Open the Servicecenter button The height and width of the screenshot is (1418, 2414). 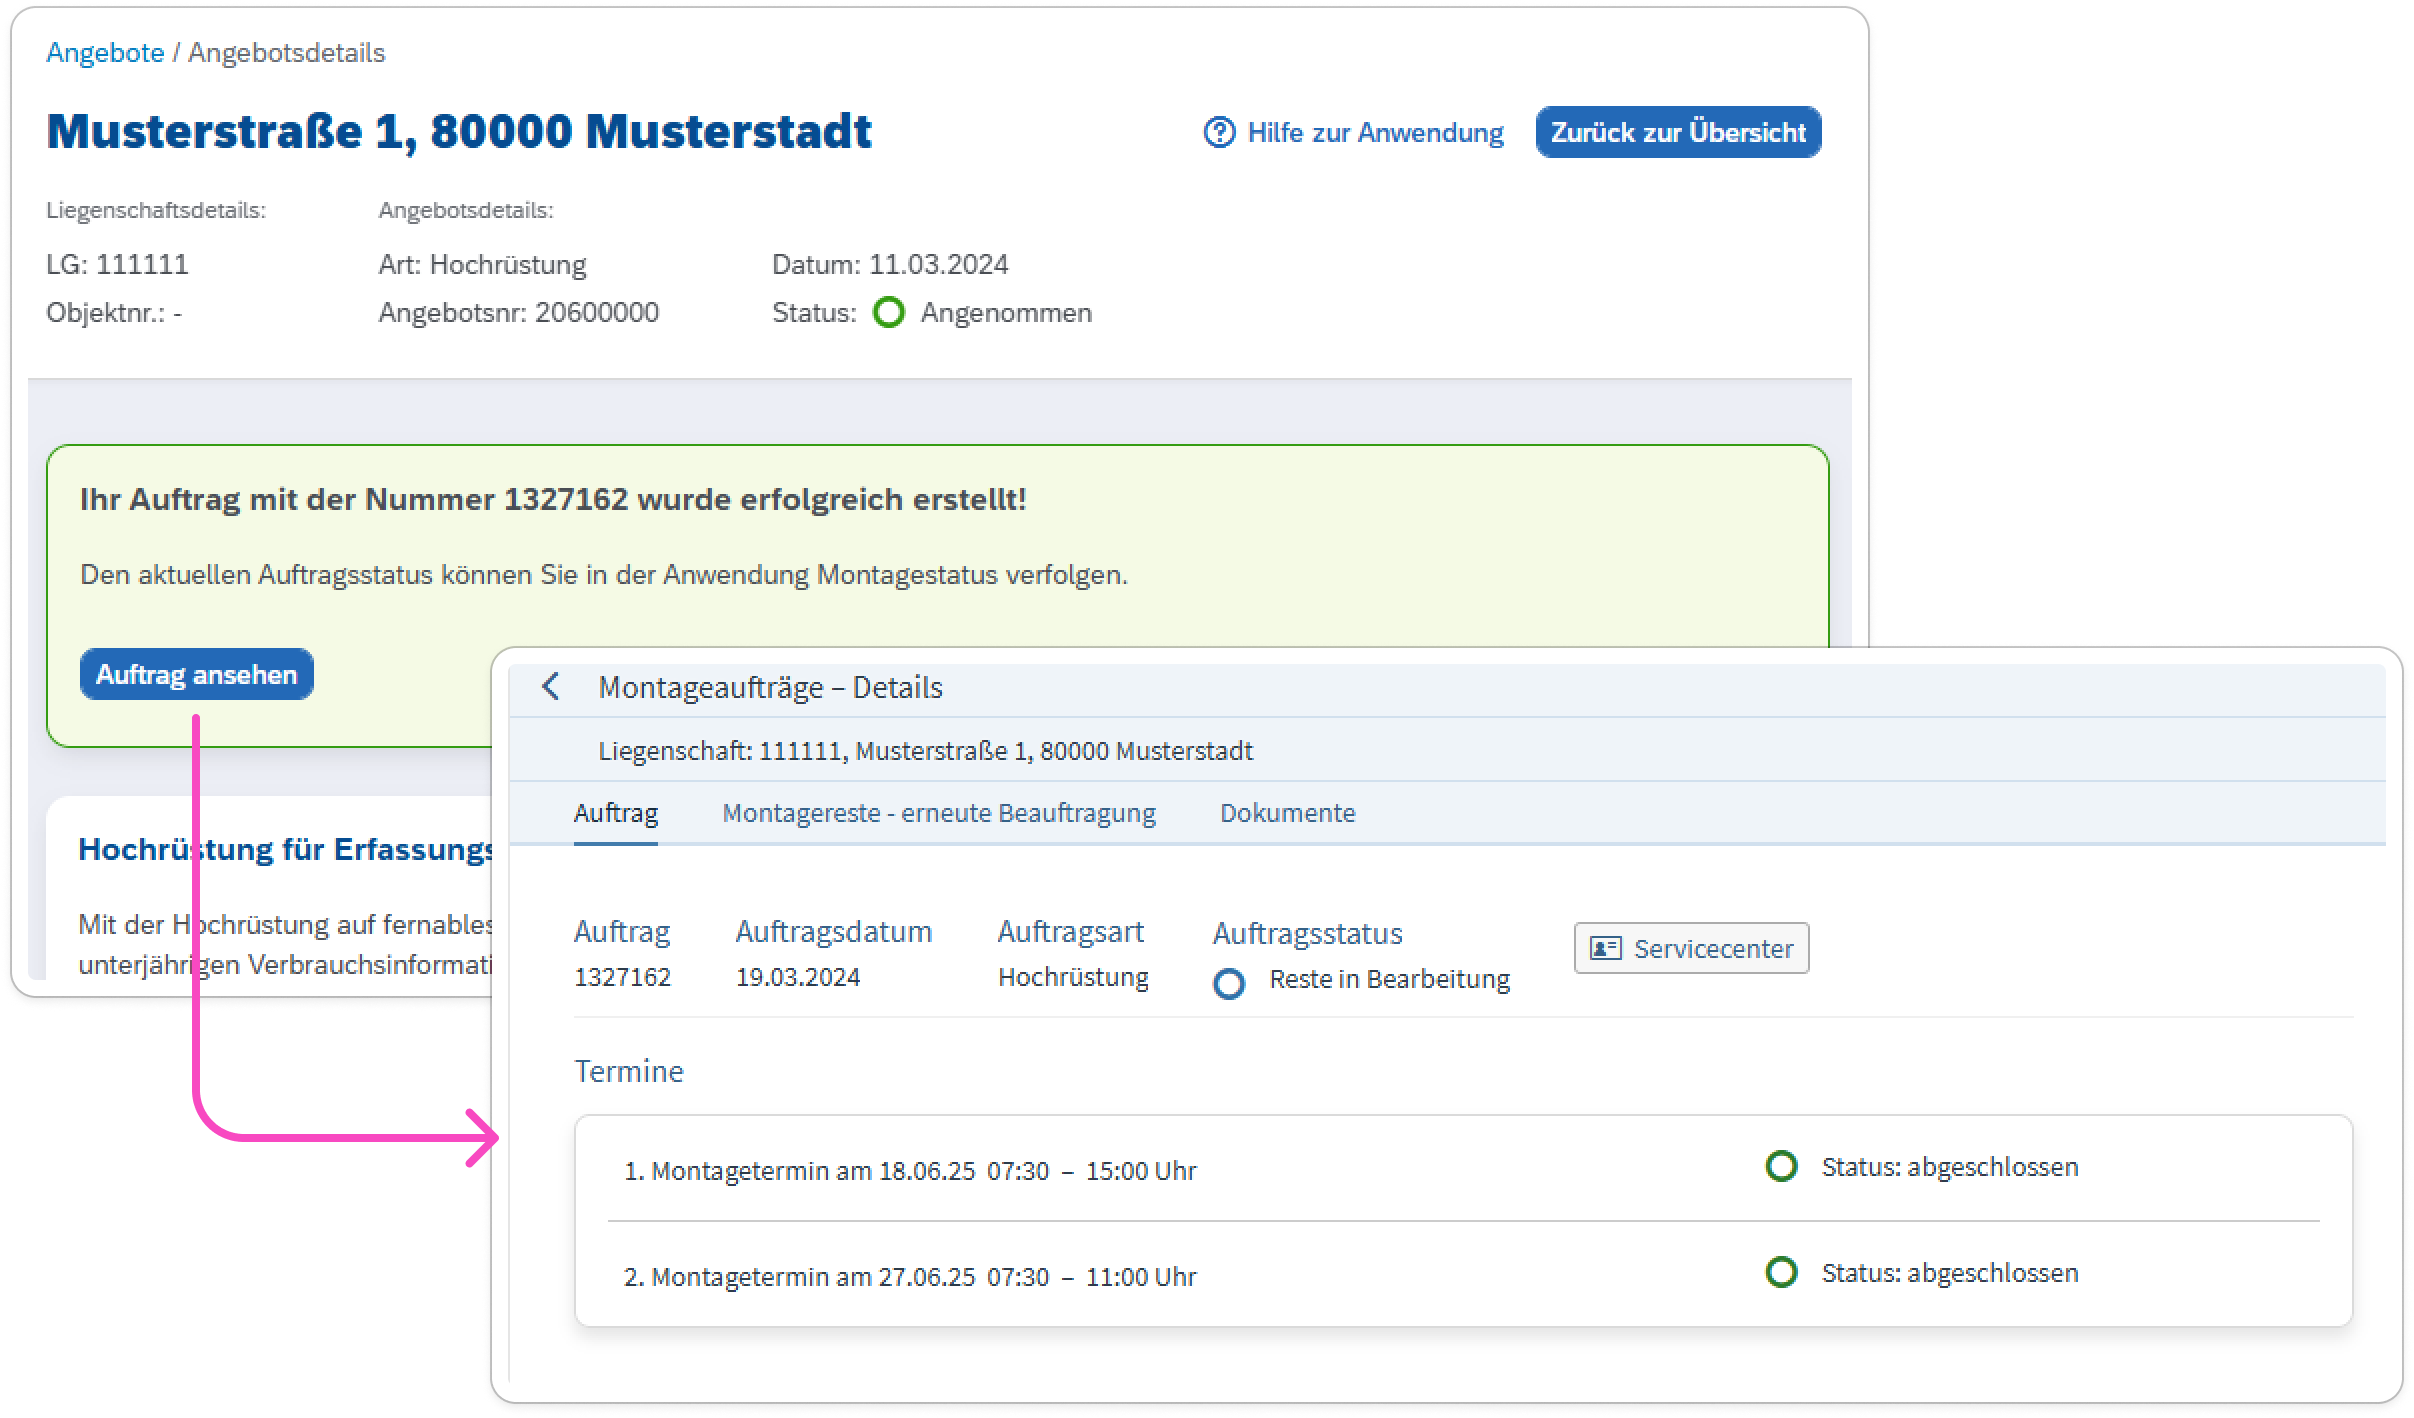1691,948
